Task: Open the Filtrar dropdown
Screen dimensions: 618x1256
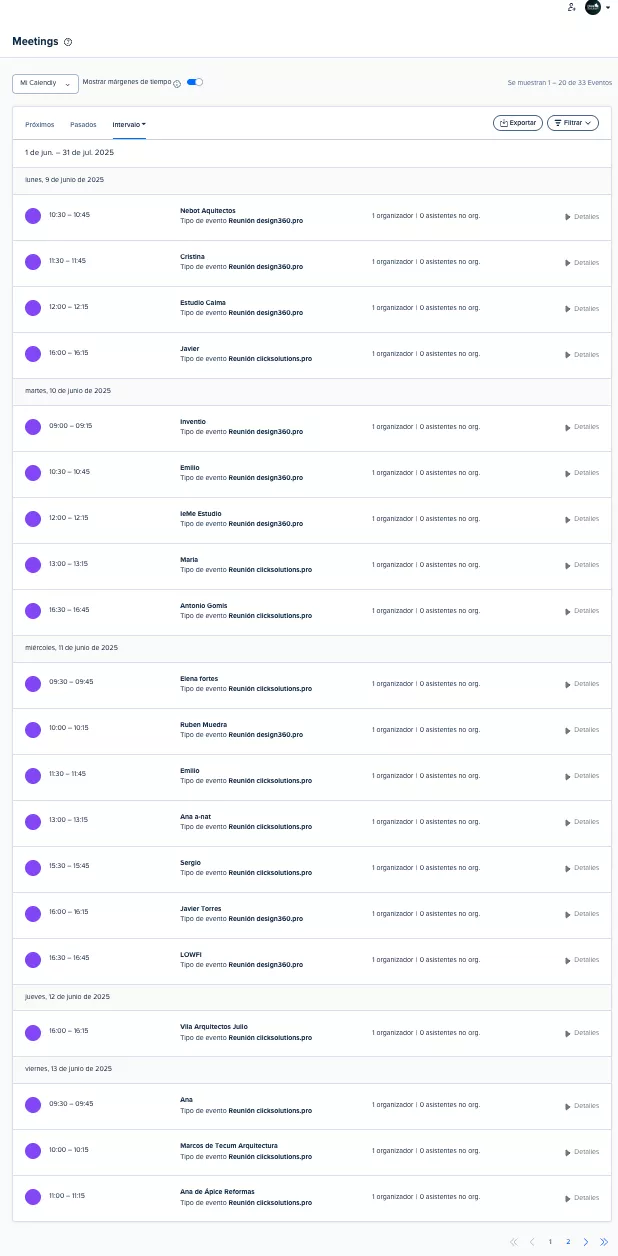Action: pos(573,123)
